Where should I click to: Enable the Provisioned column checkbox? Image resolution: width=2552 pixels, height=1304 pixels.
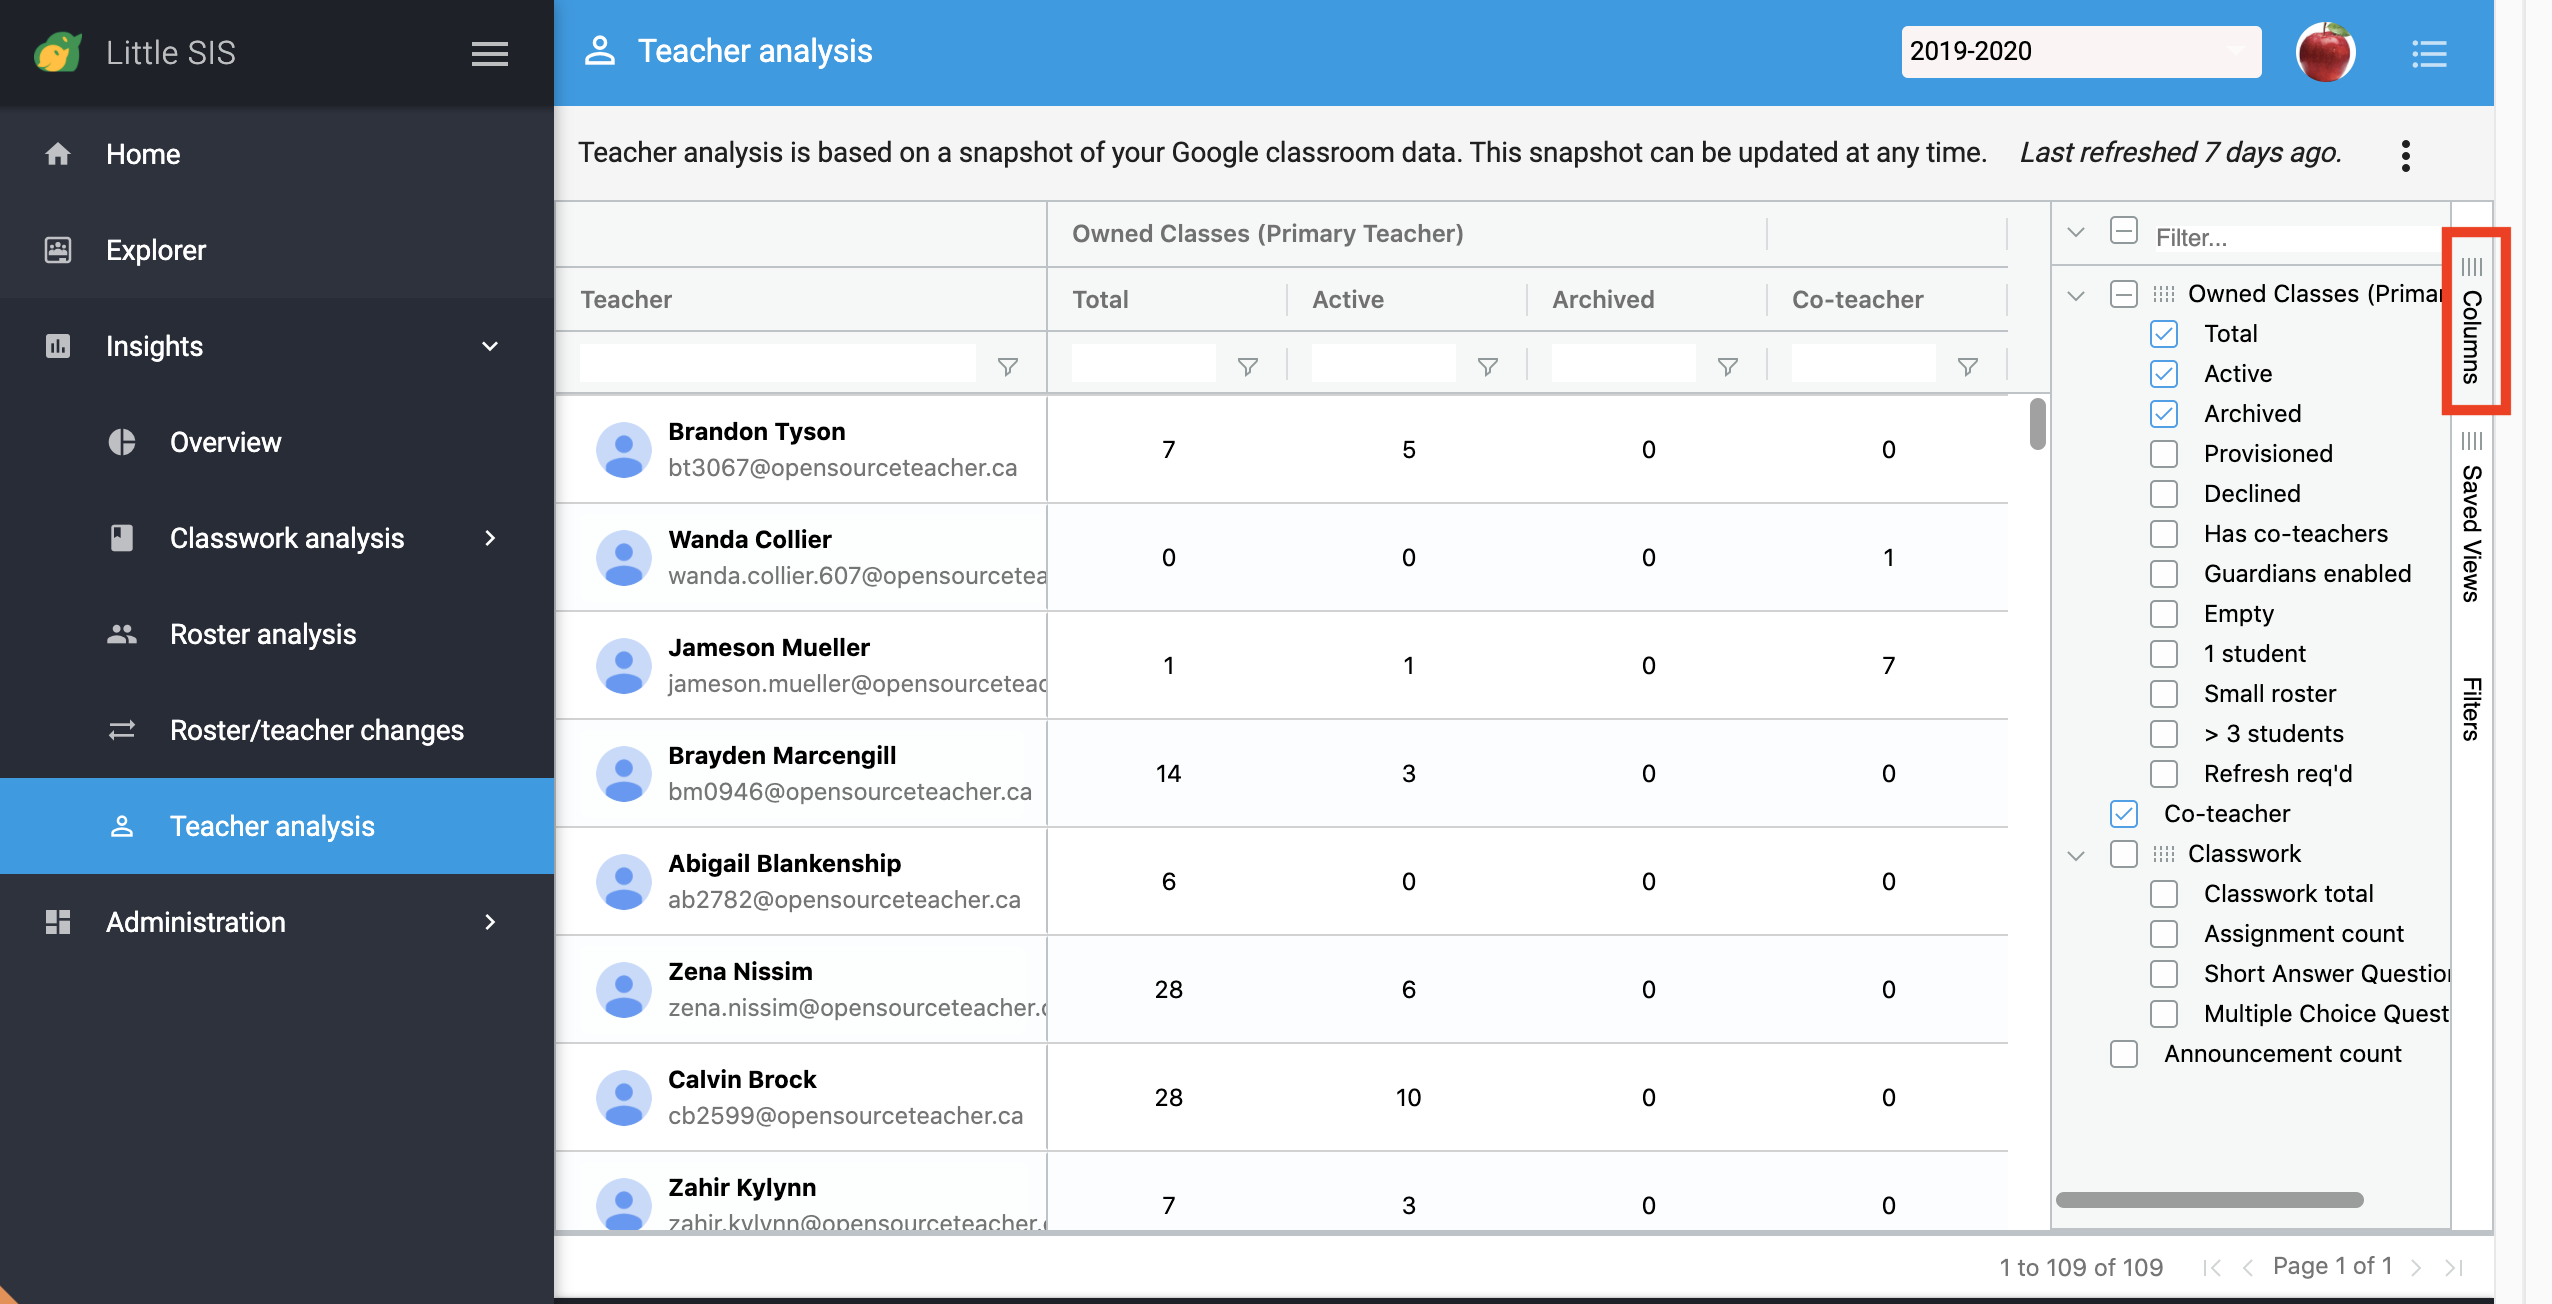[2163, 453]
